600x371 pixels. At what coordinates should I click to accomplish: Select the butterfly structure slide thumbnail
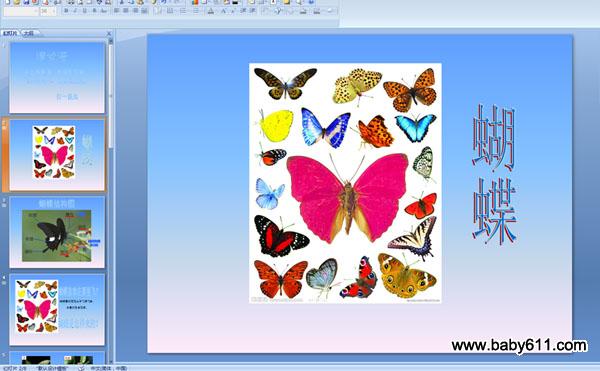[57, 232]
